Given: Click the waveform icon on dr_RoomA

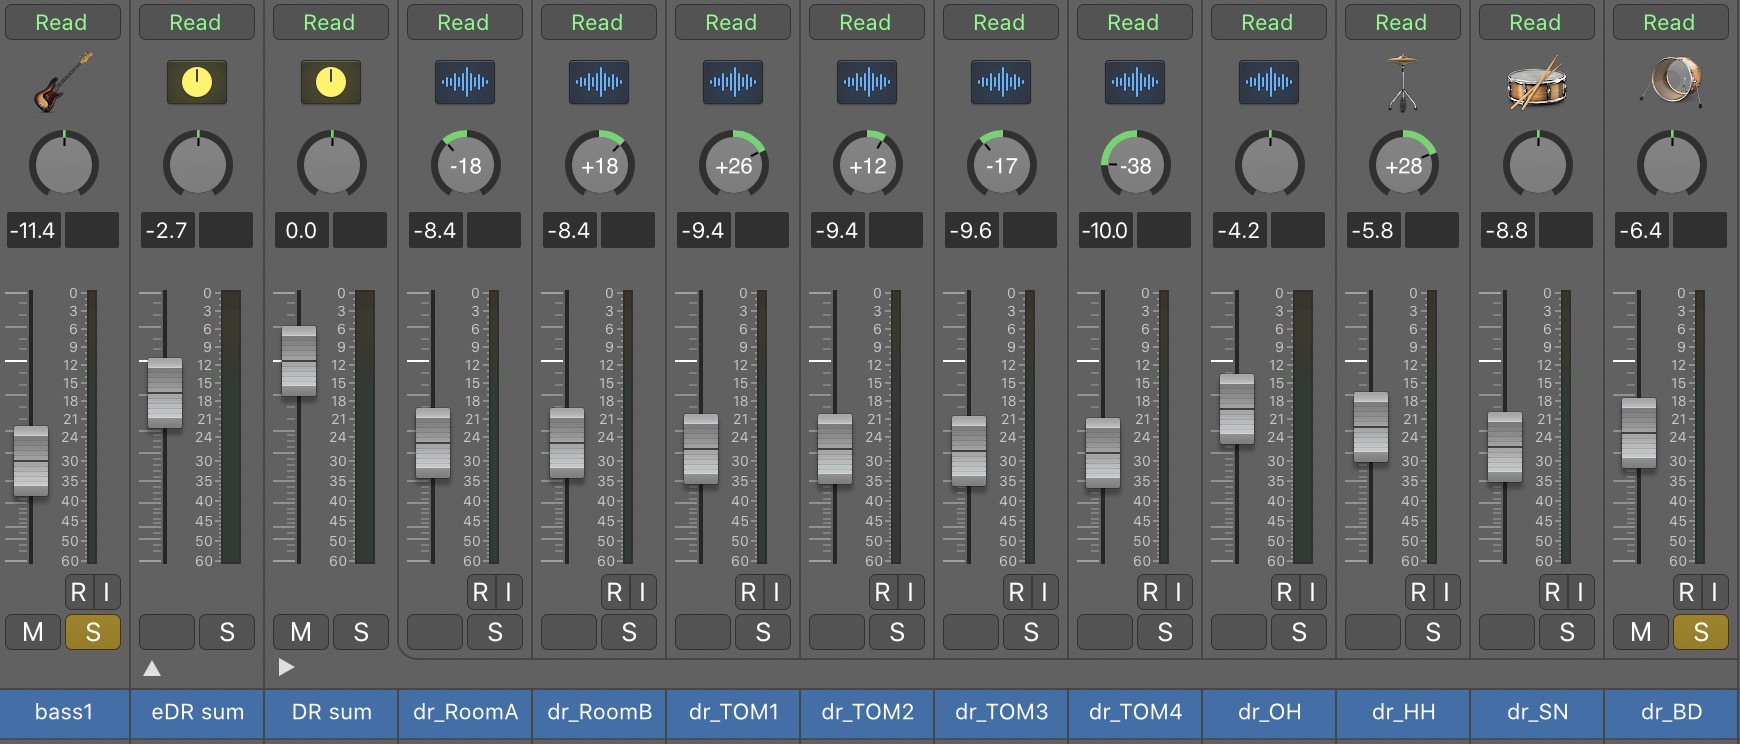Looking at the screenshot, I should click(x=465, y=82).
